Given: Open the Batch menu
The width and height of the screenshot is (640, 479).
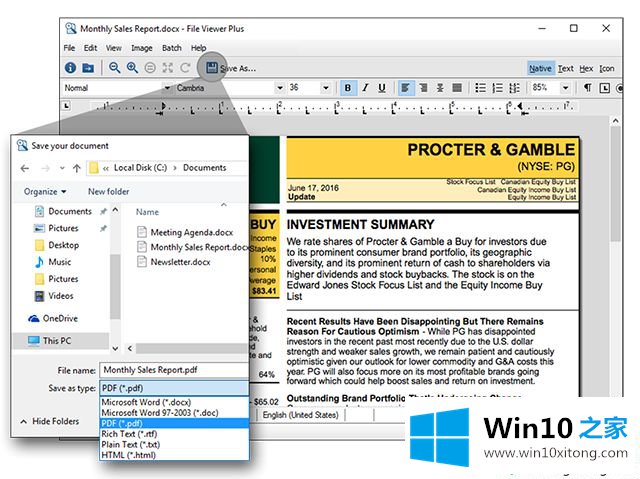Looking at the screenshot, I should pos(172,48).
